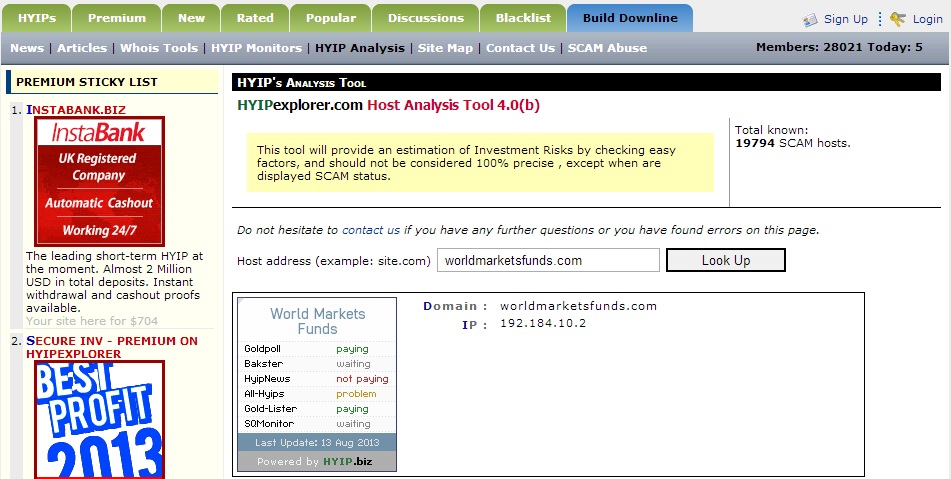
Task: Go to the Popular tab
Action: [x=331, y=18]
